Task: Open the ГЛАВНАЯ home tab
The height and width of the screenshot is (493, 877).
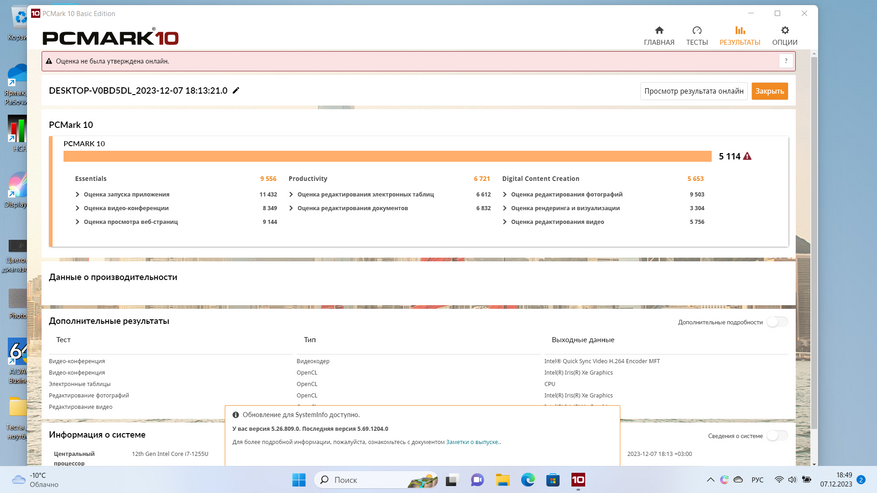Action: click(x=659, y=36)
